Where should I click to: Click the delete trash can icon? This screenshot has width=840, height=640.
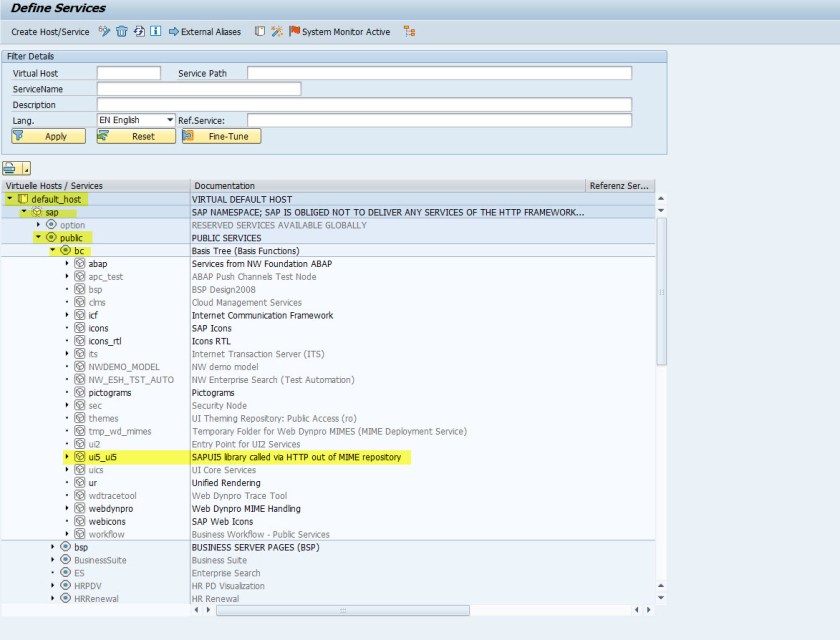click(x=121, y=32)
